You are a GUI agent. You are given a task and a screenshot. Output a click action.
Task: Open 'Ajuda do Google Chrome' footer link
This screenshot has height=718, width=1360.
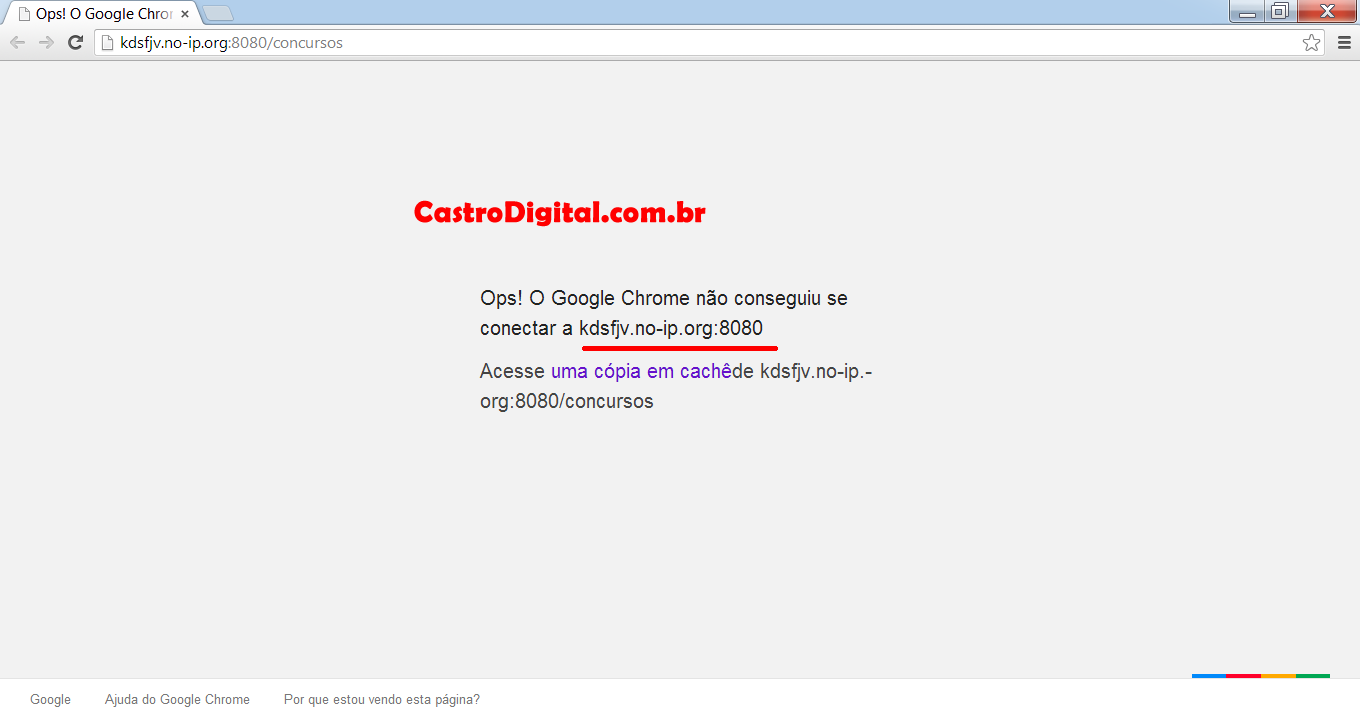click(177, 700)
